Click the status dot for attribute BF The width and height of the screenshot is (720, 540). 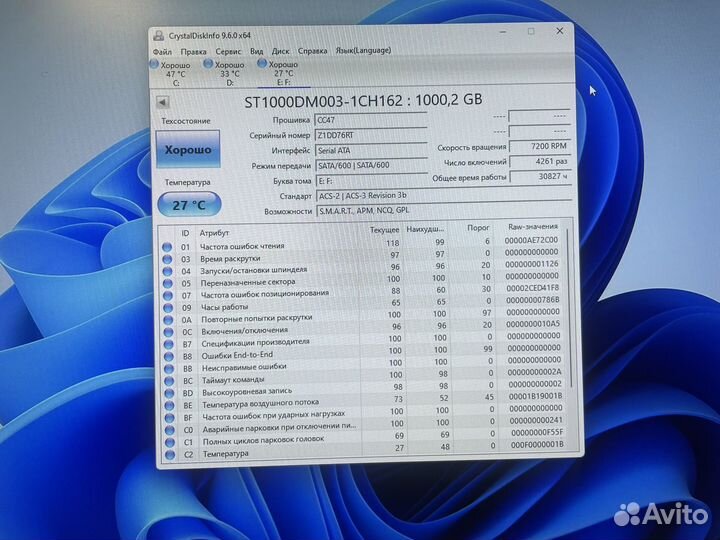point(170,418)
